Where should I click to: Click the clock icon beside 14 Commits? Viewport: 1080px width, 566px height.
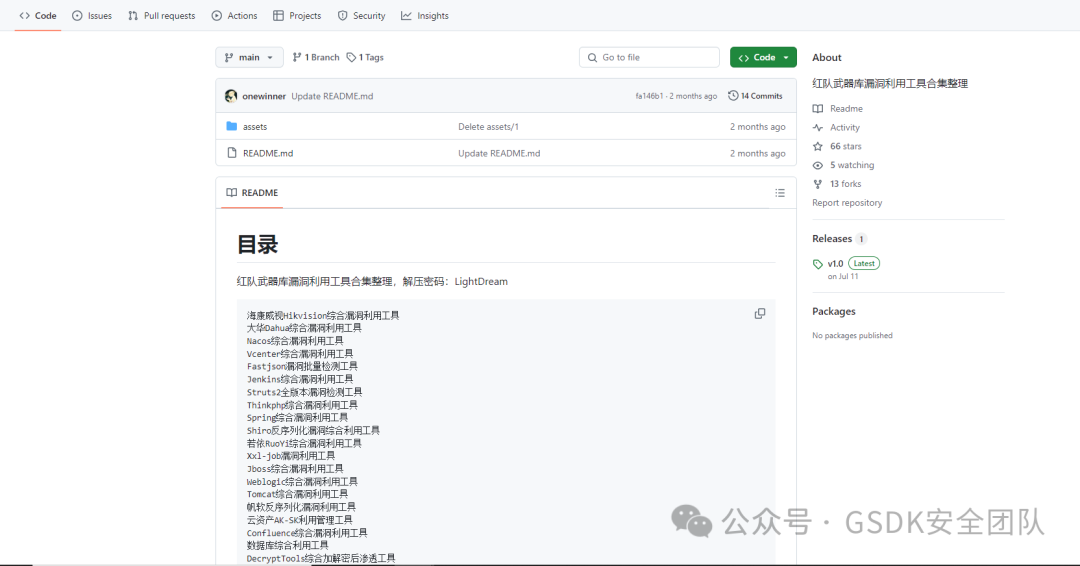733,96
